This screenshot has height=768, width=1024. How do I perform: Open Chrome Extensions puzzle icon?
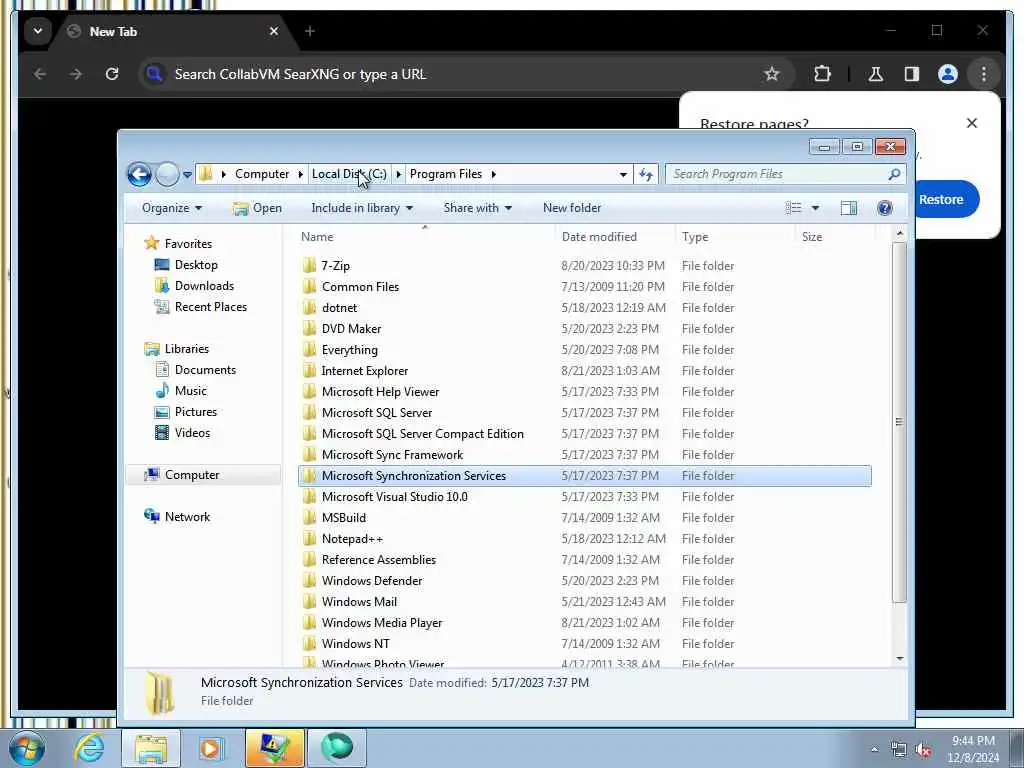pyautogui.click(x=822, y=74)
